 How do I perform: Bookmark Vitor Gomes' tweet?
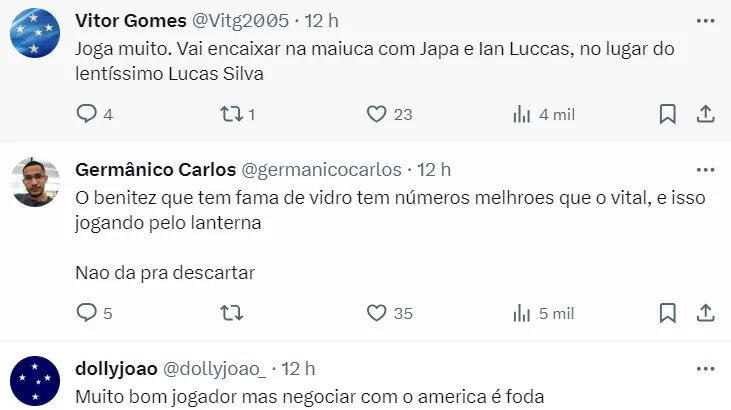668,114
